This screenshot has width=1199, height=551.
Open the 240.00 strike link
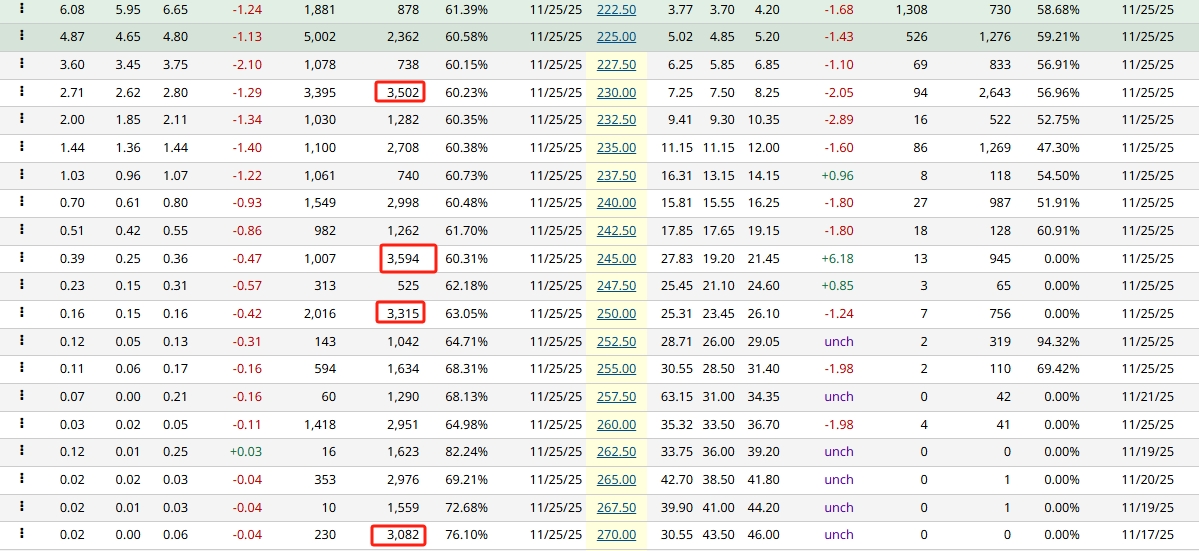click(x=616, y=203)
